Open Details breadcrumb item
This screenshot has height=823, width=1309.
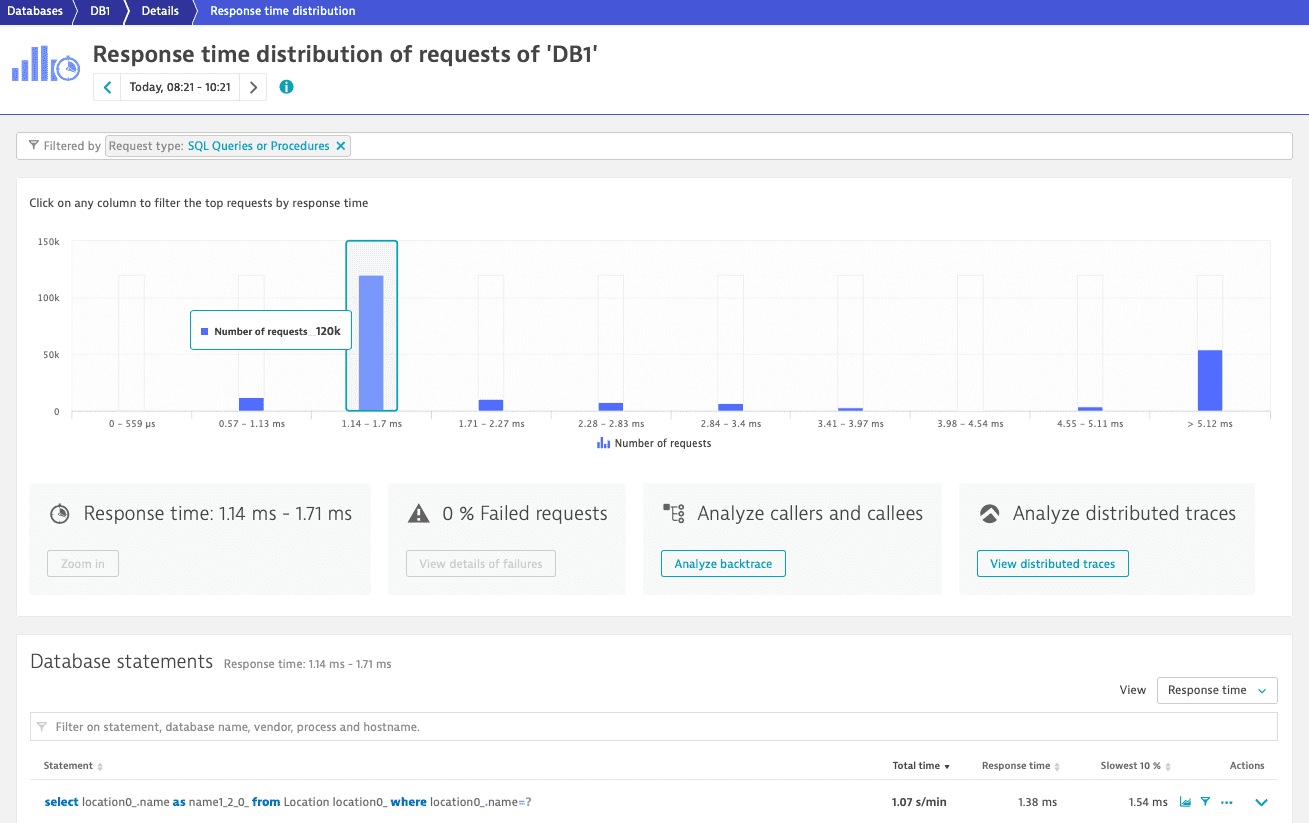pos(160,11)
